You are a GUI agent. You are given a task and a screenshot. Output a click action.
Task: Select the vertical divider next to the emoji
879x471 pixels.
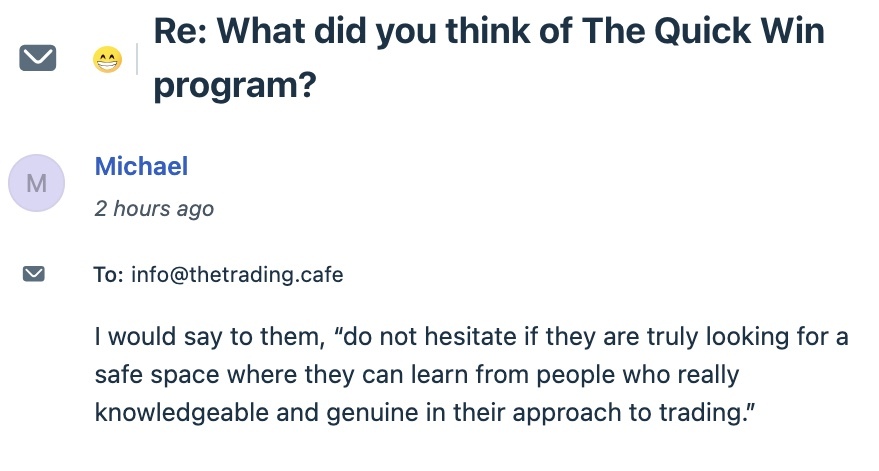[137, 58]
